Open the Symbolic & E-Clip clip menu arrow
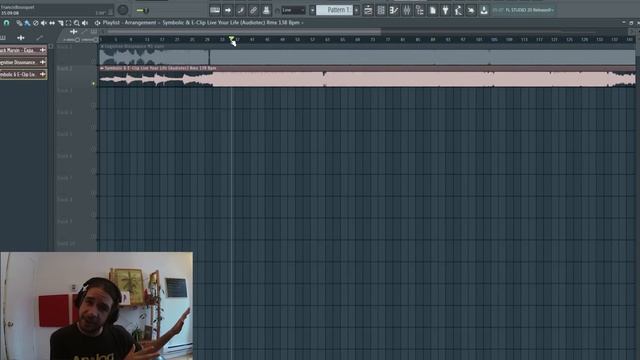This screenshot has height=360, width=640. pyautogui.click(x=102, y=68)
